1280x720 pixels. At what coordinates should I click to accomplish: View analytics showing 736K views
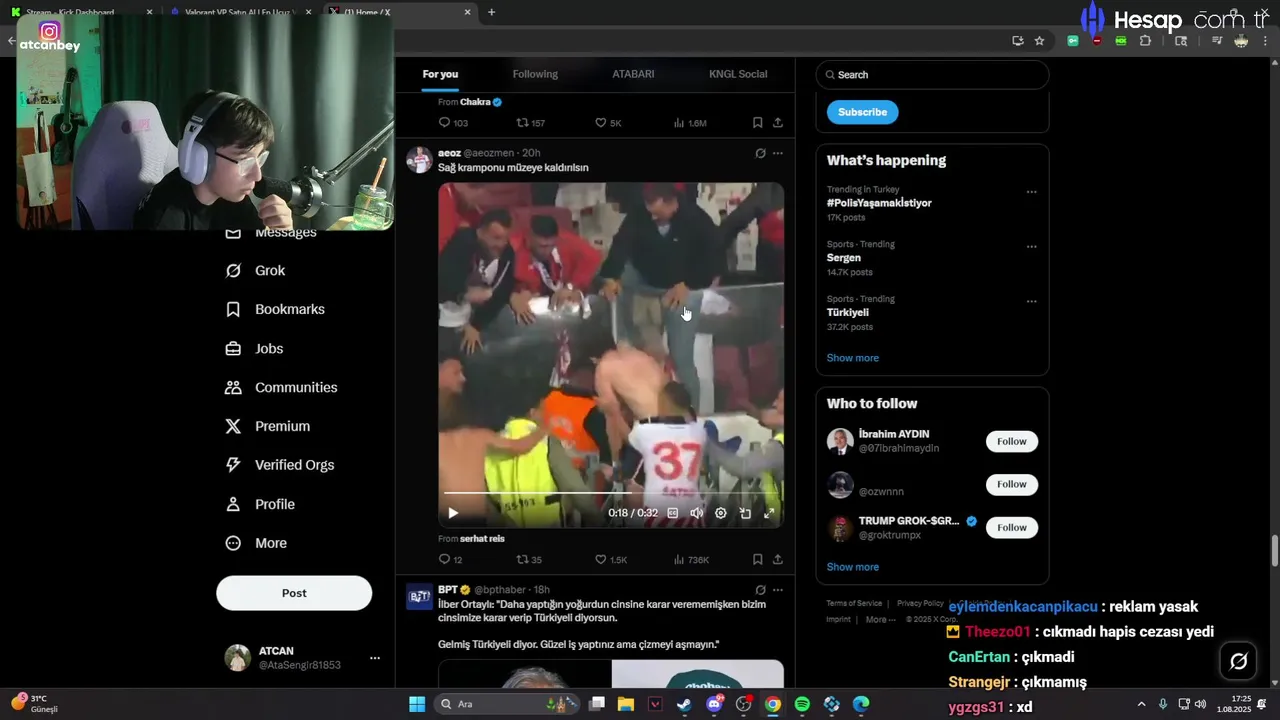[x=691, y=560]
